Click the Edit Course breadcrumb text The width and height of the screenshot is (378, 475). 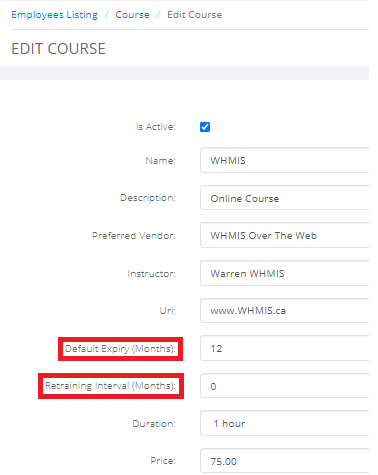point(195,15)
